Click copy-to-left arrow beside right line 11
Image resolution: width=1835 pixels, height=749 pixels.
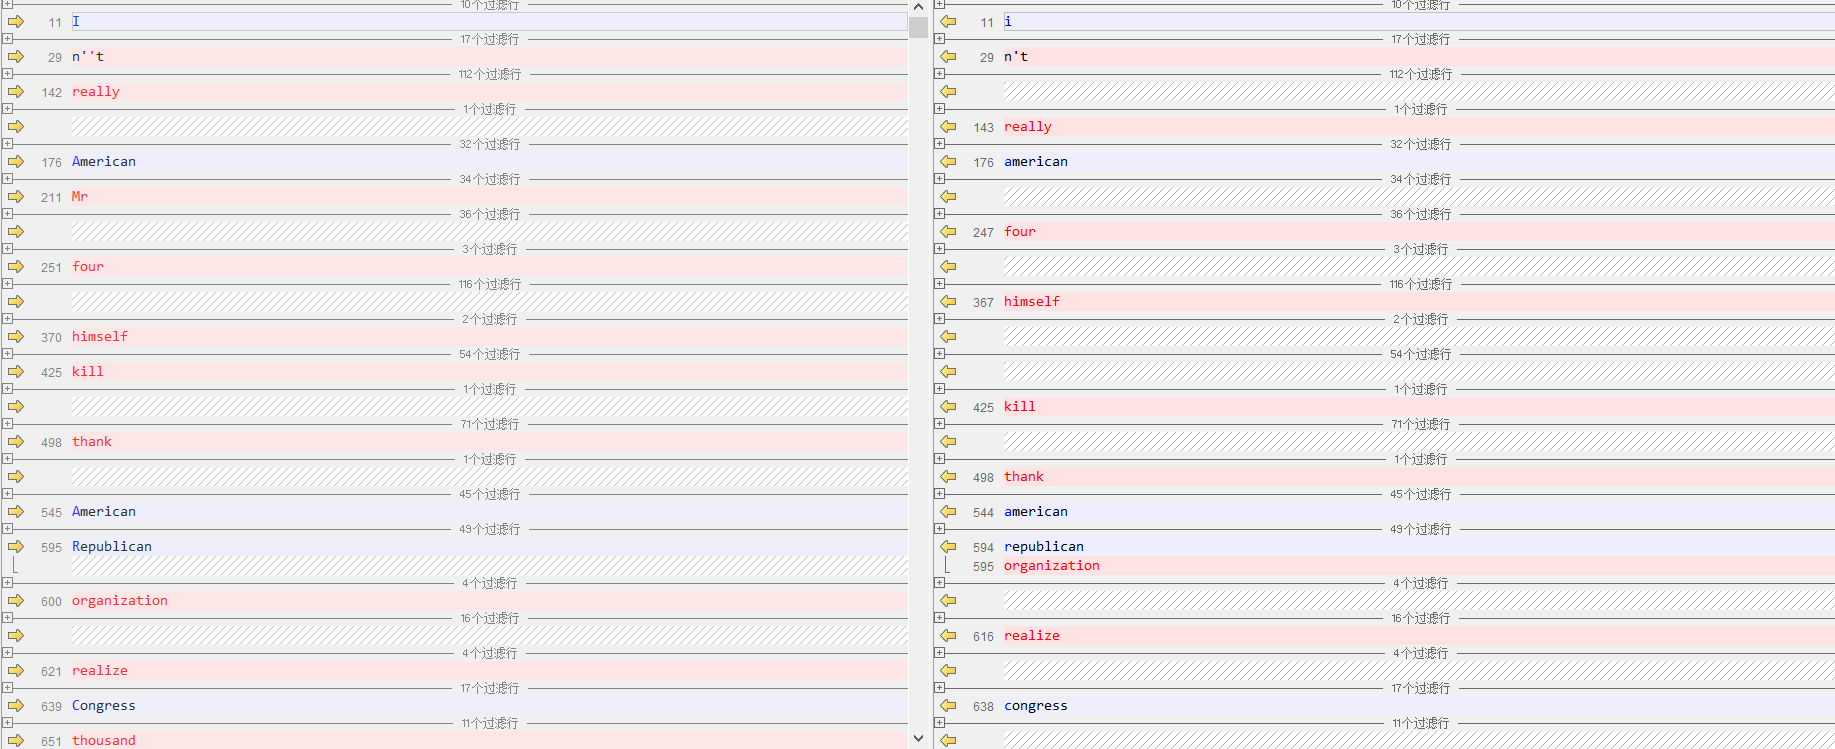[948, 22]
